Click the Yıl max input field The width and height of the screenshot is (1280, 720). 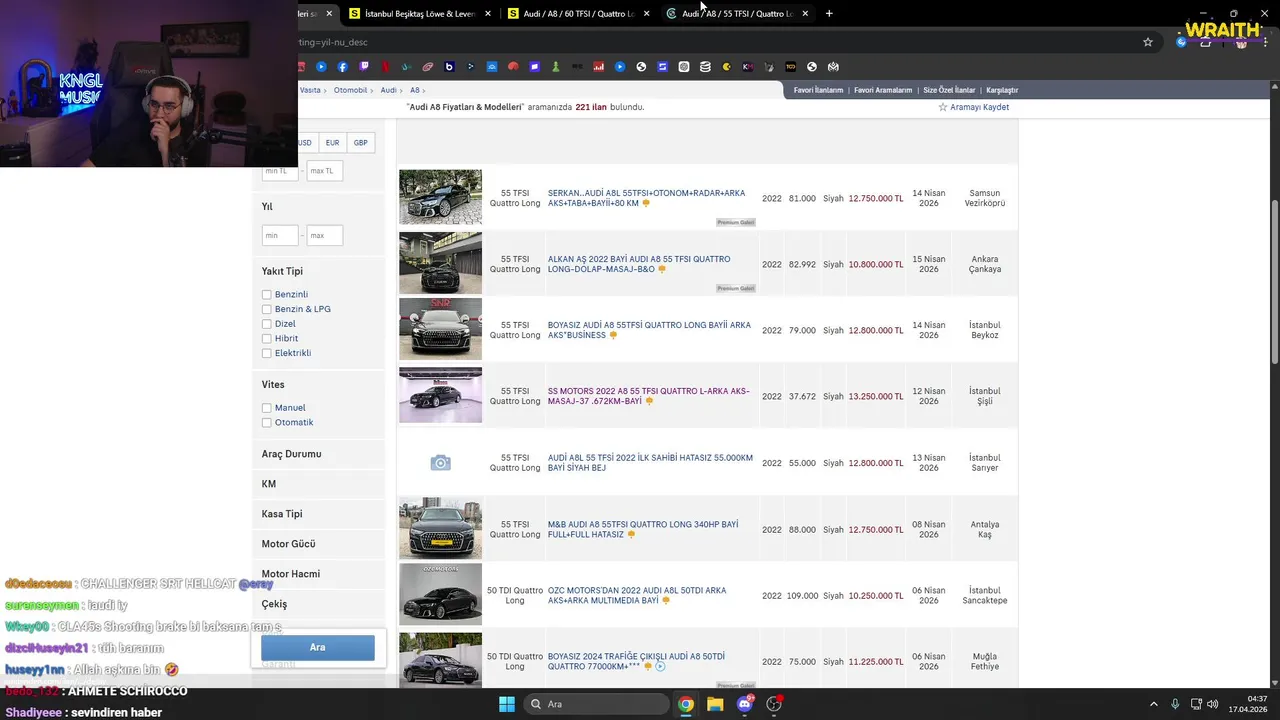coord(325,236)
